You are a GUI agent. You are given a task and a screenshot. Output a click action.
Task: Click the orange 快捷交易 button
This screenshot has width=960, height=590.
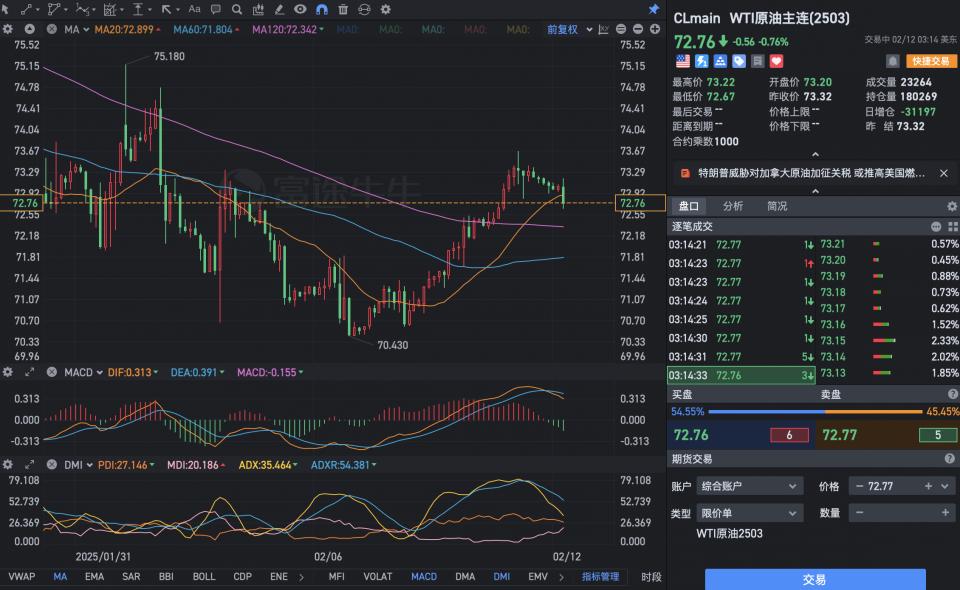pos(931,61)
